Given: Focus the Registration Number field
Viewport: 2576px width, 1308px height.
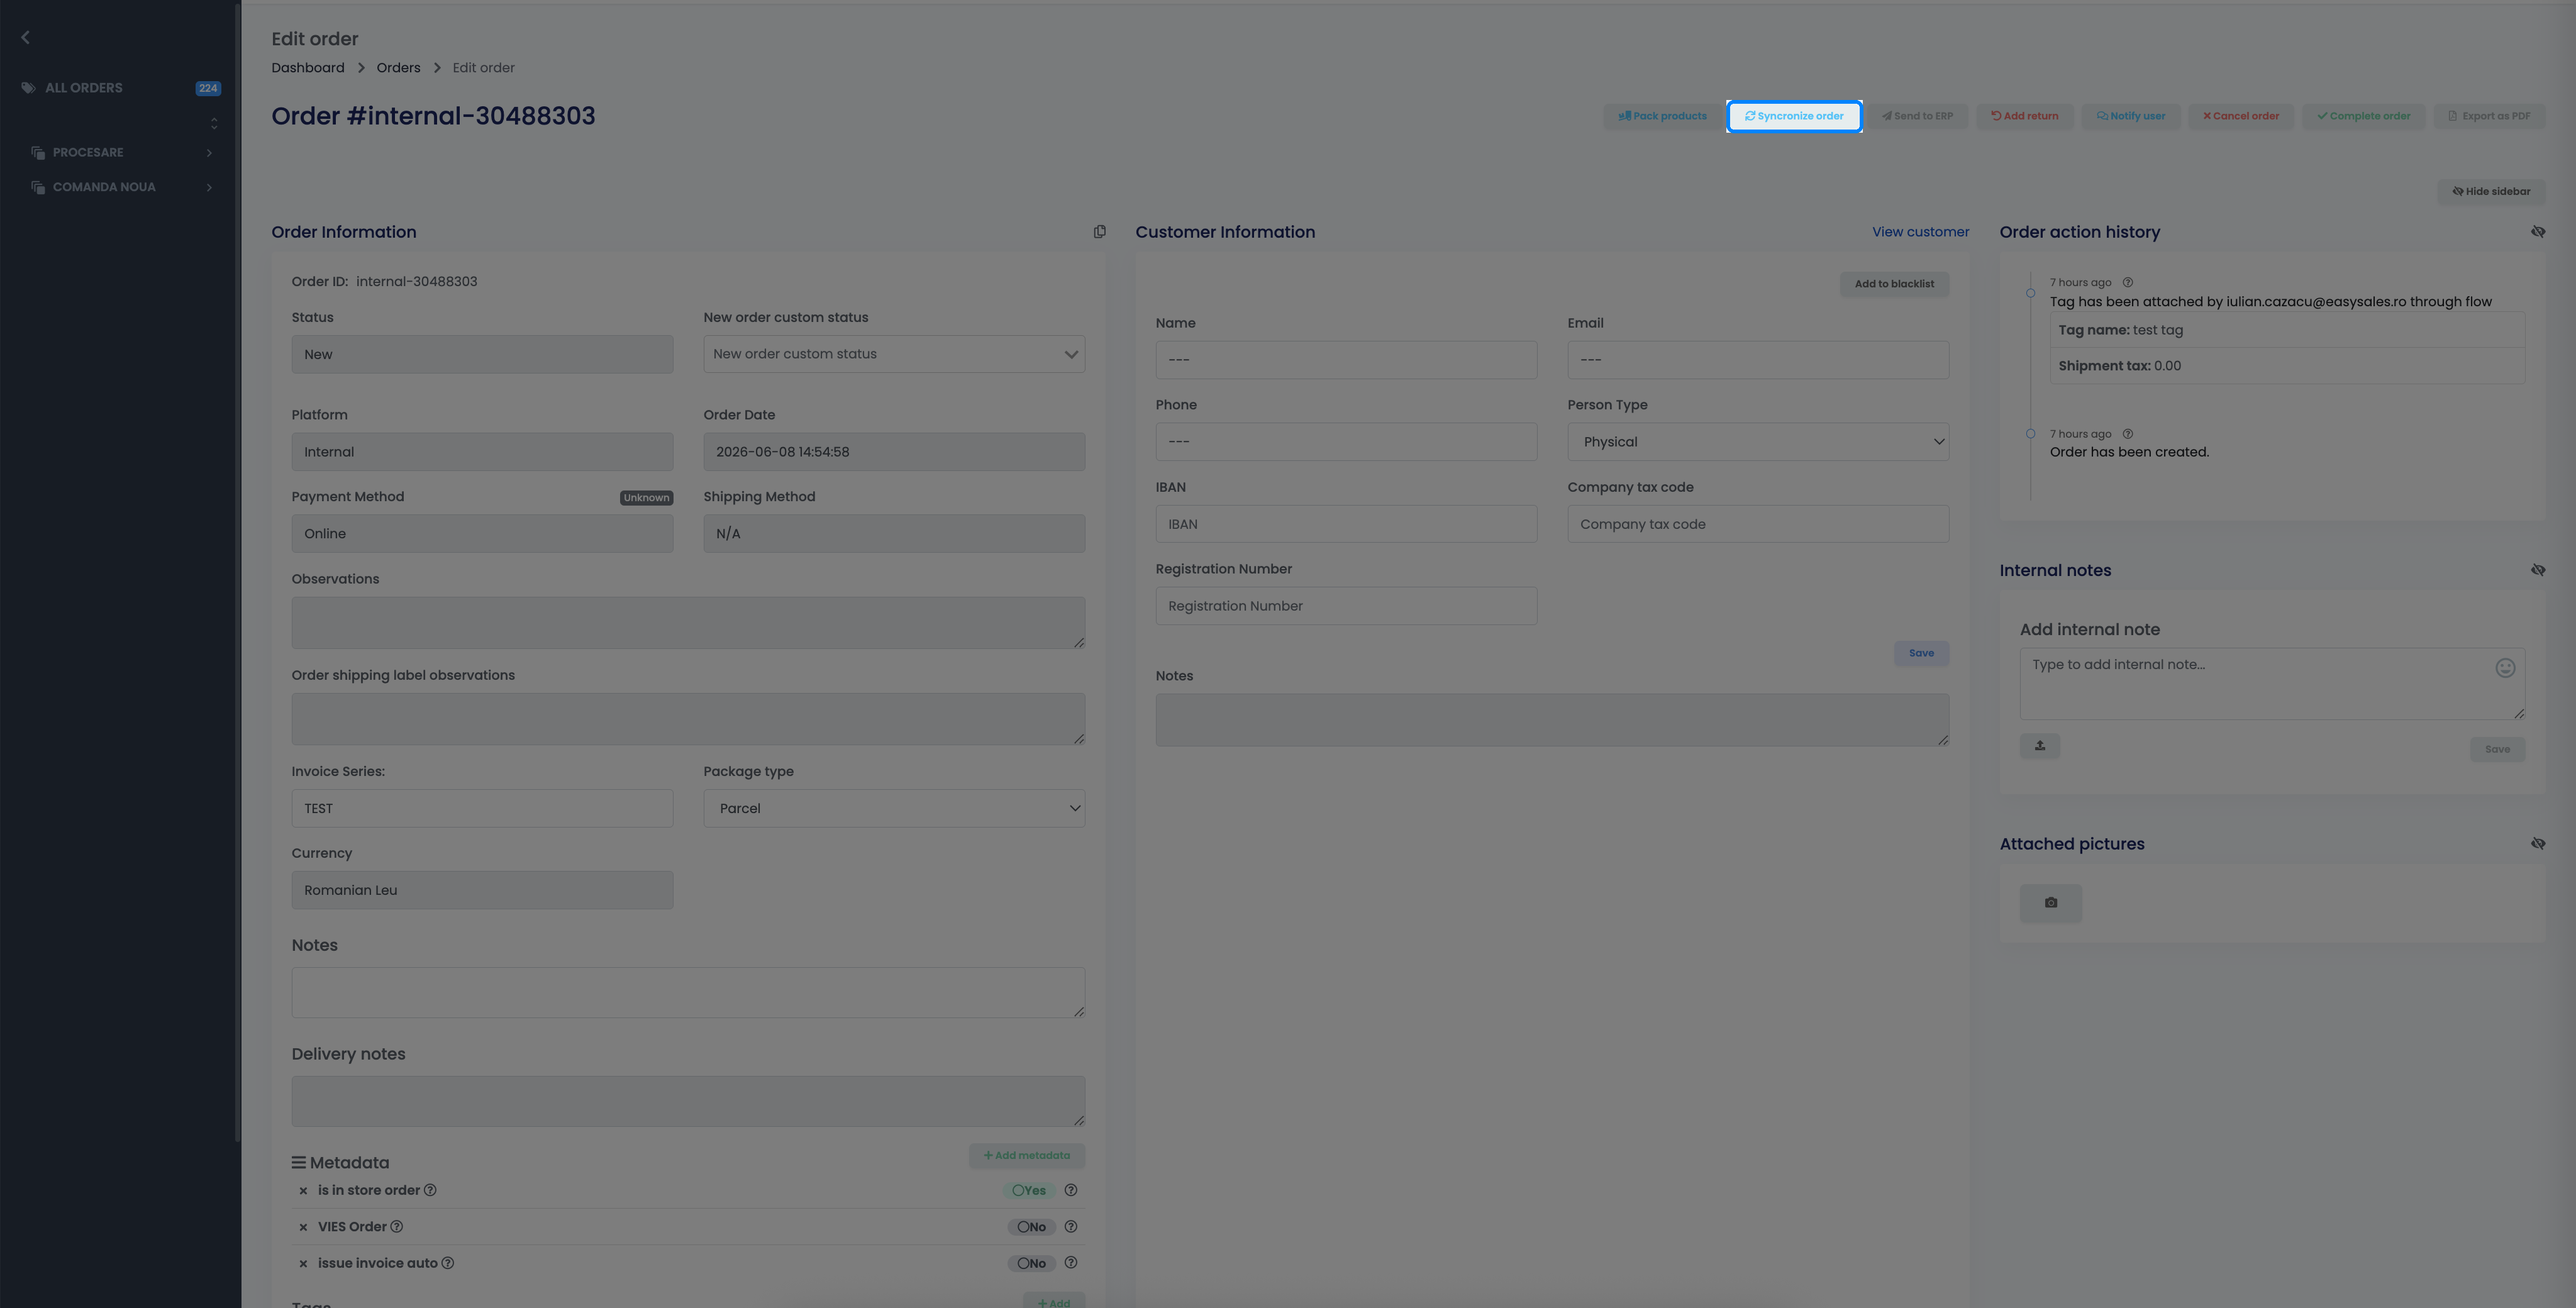Looking at the screenshot, I should 1346,606.
